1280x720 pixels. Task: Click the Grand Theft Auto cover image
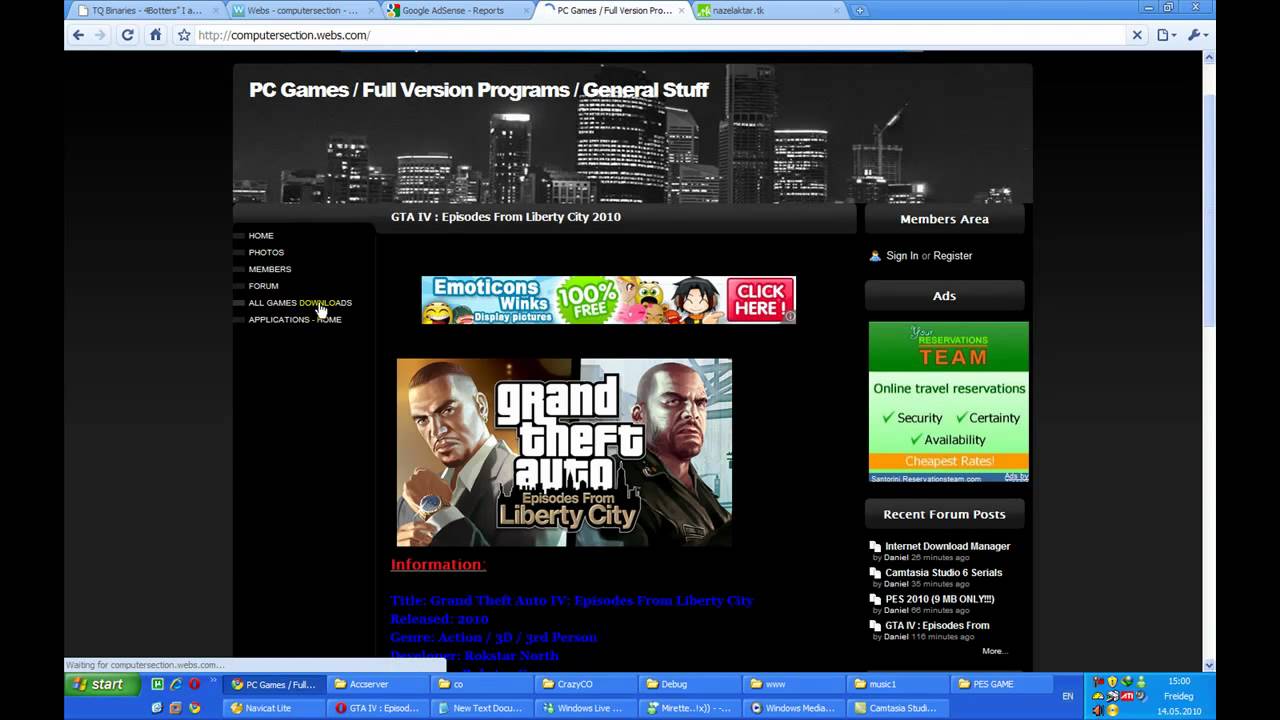[564, 452]
